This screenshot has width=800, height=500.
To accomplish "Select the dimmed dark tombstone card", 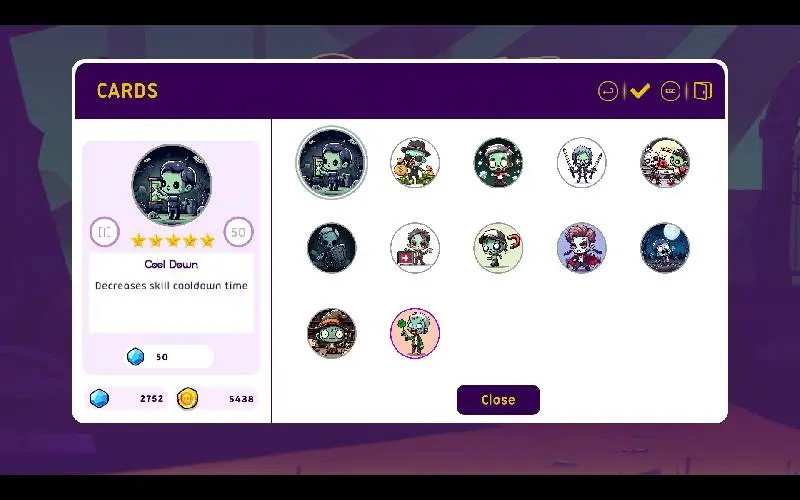I will 332,247.
